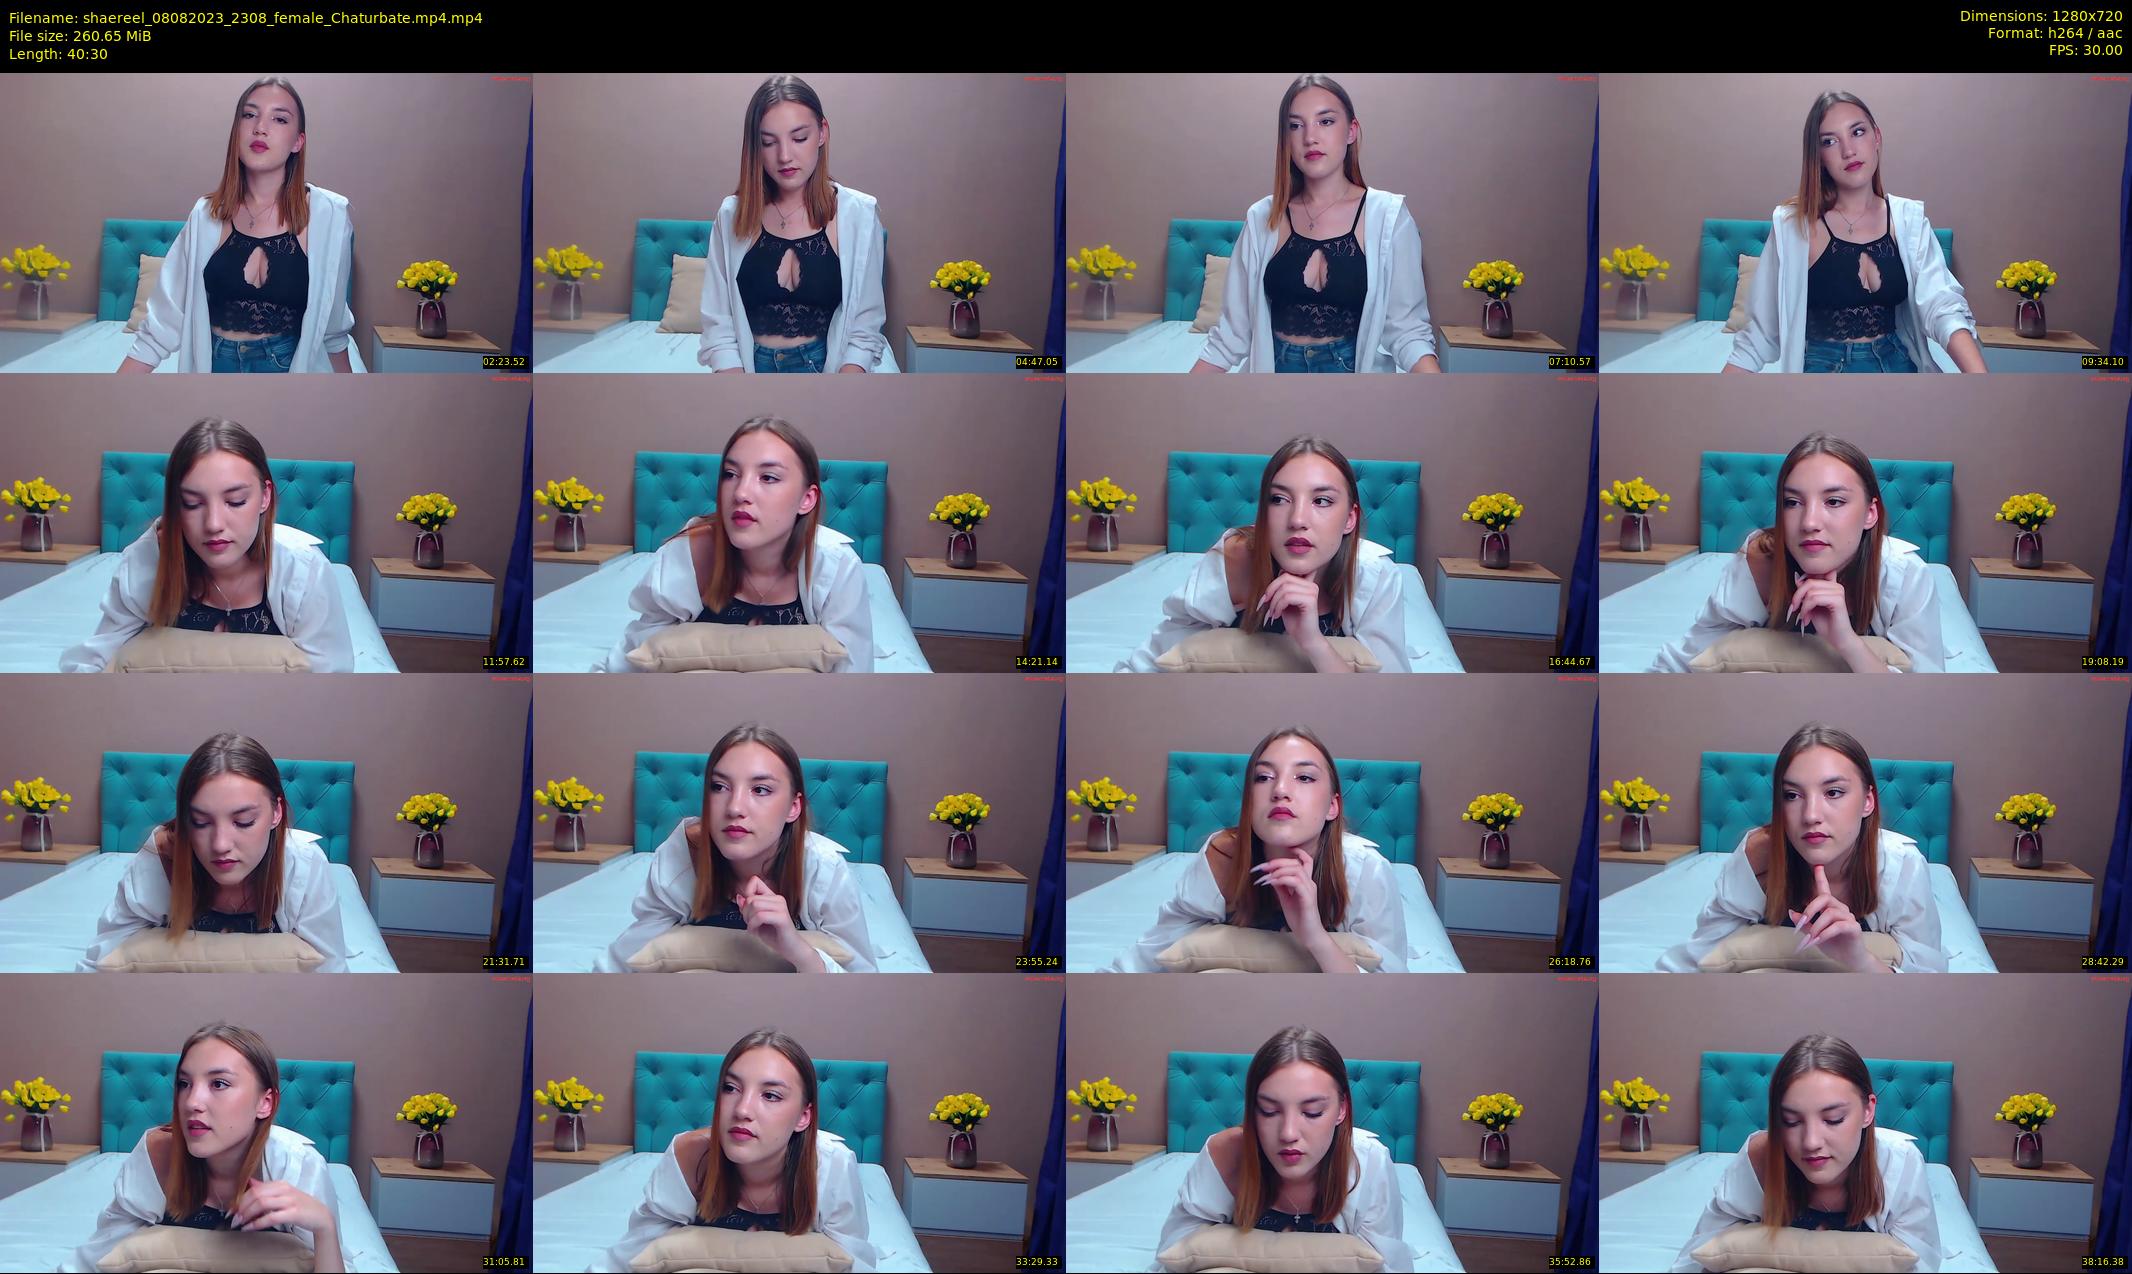The height and width of the screenshot is (1274, 2132).
Task: Click the thumbnail timestamped 31:05.81
Action: [x=266, y=1122]
